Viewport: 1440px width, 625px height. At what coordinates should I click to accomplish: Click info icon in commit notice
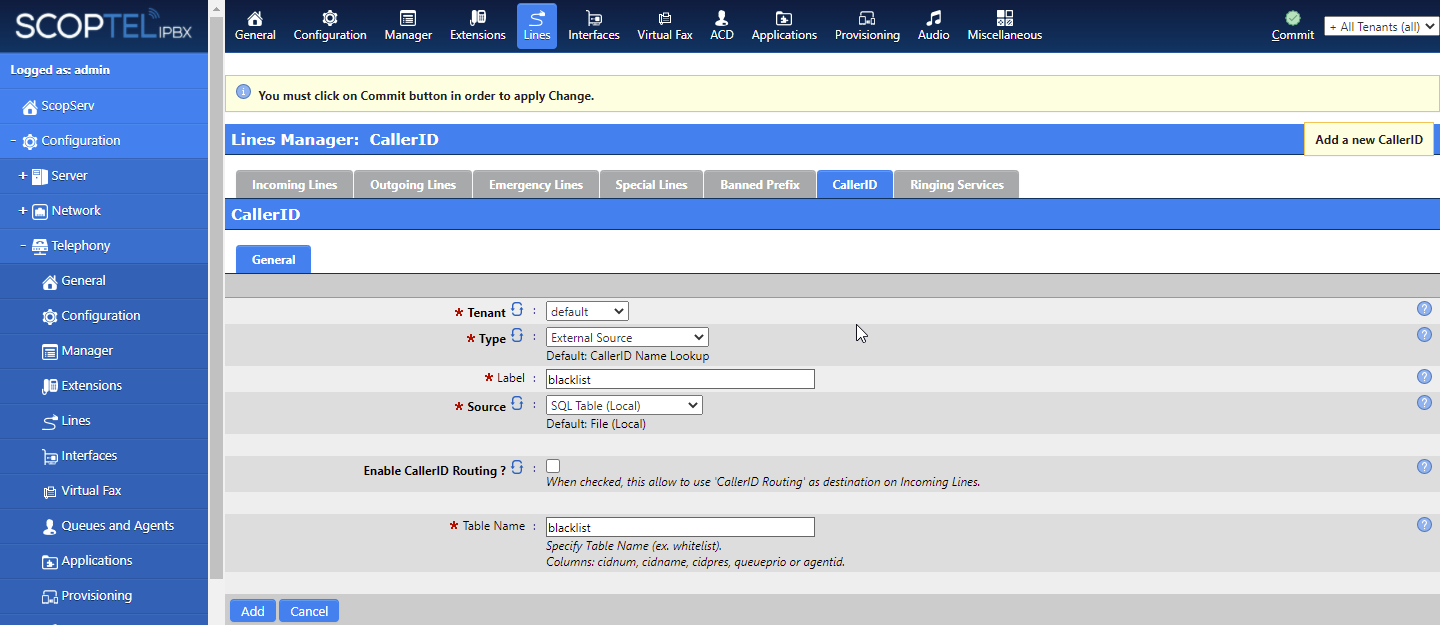click(x=243, y=93)
